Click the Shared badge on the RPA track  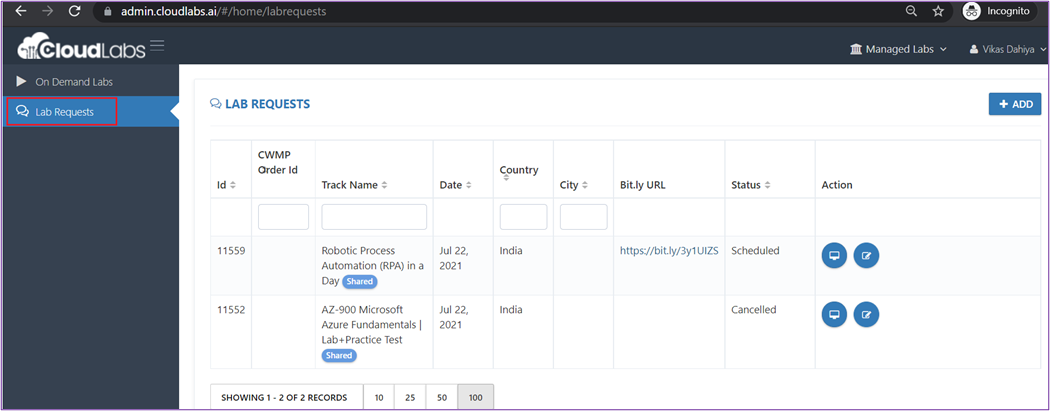pyautogui.click(x=360, y=282)
